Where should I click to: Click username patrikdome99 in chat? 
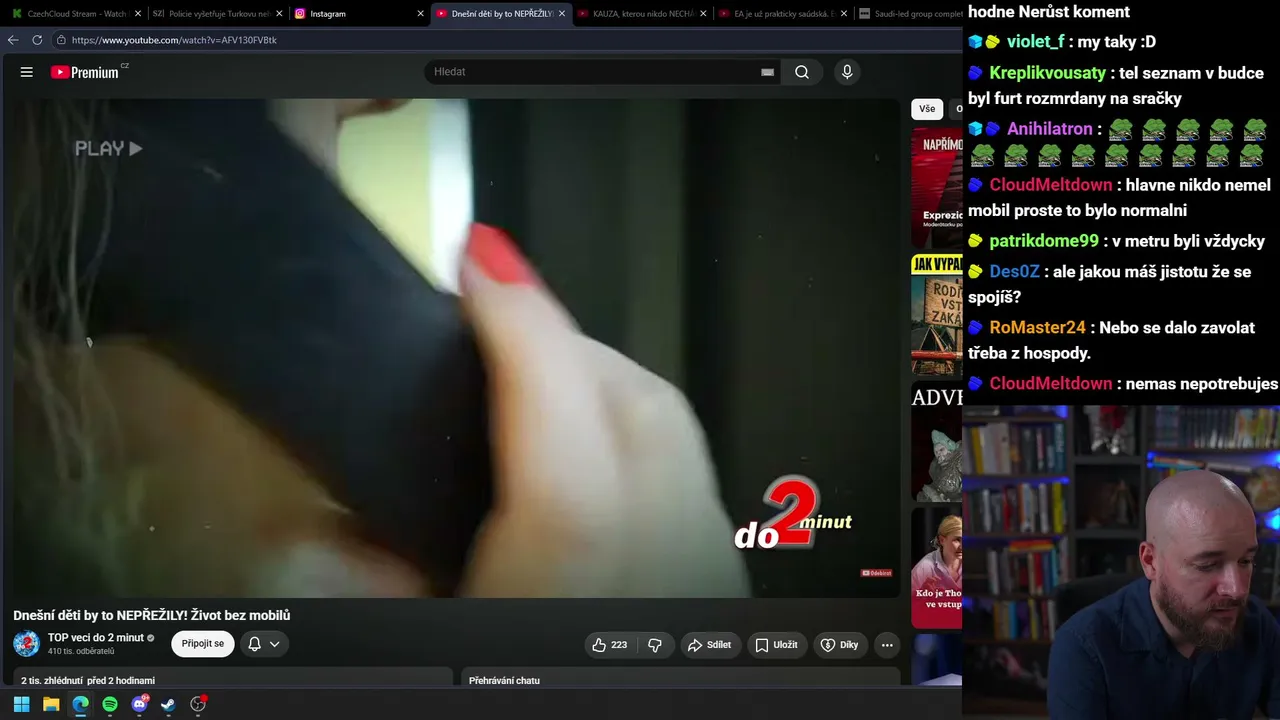click(x=1044, y=241)
